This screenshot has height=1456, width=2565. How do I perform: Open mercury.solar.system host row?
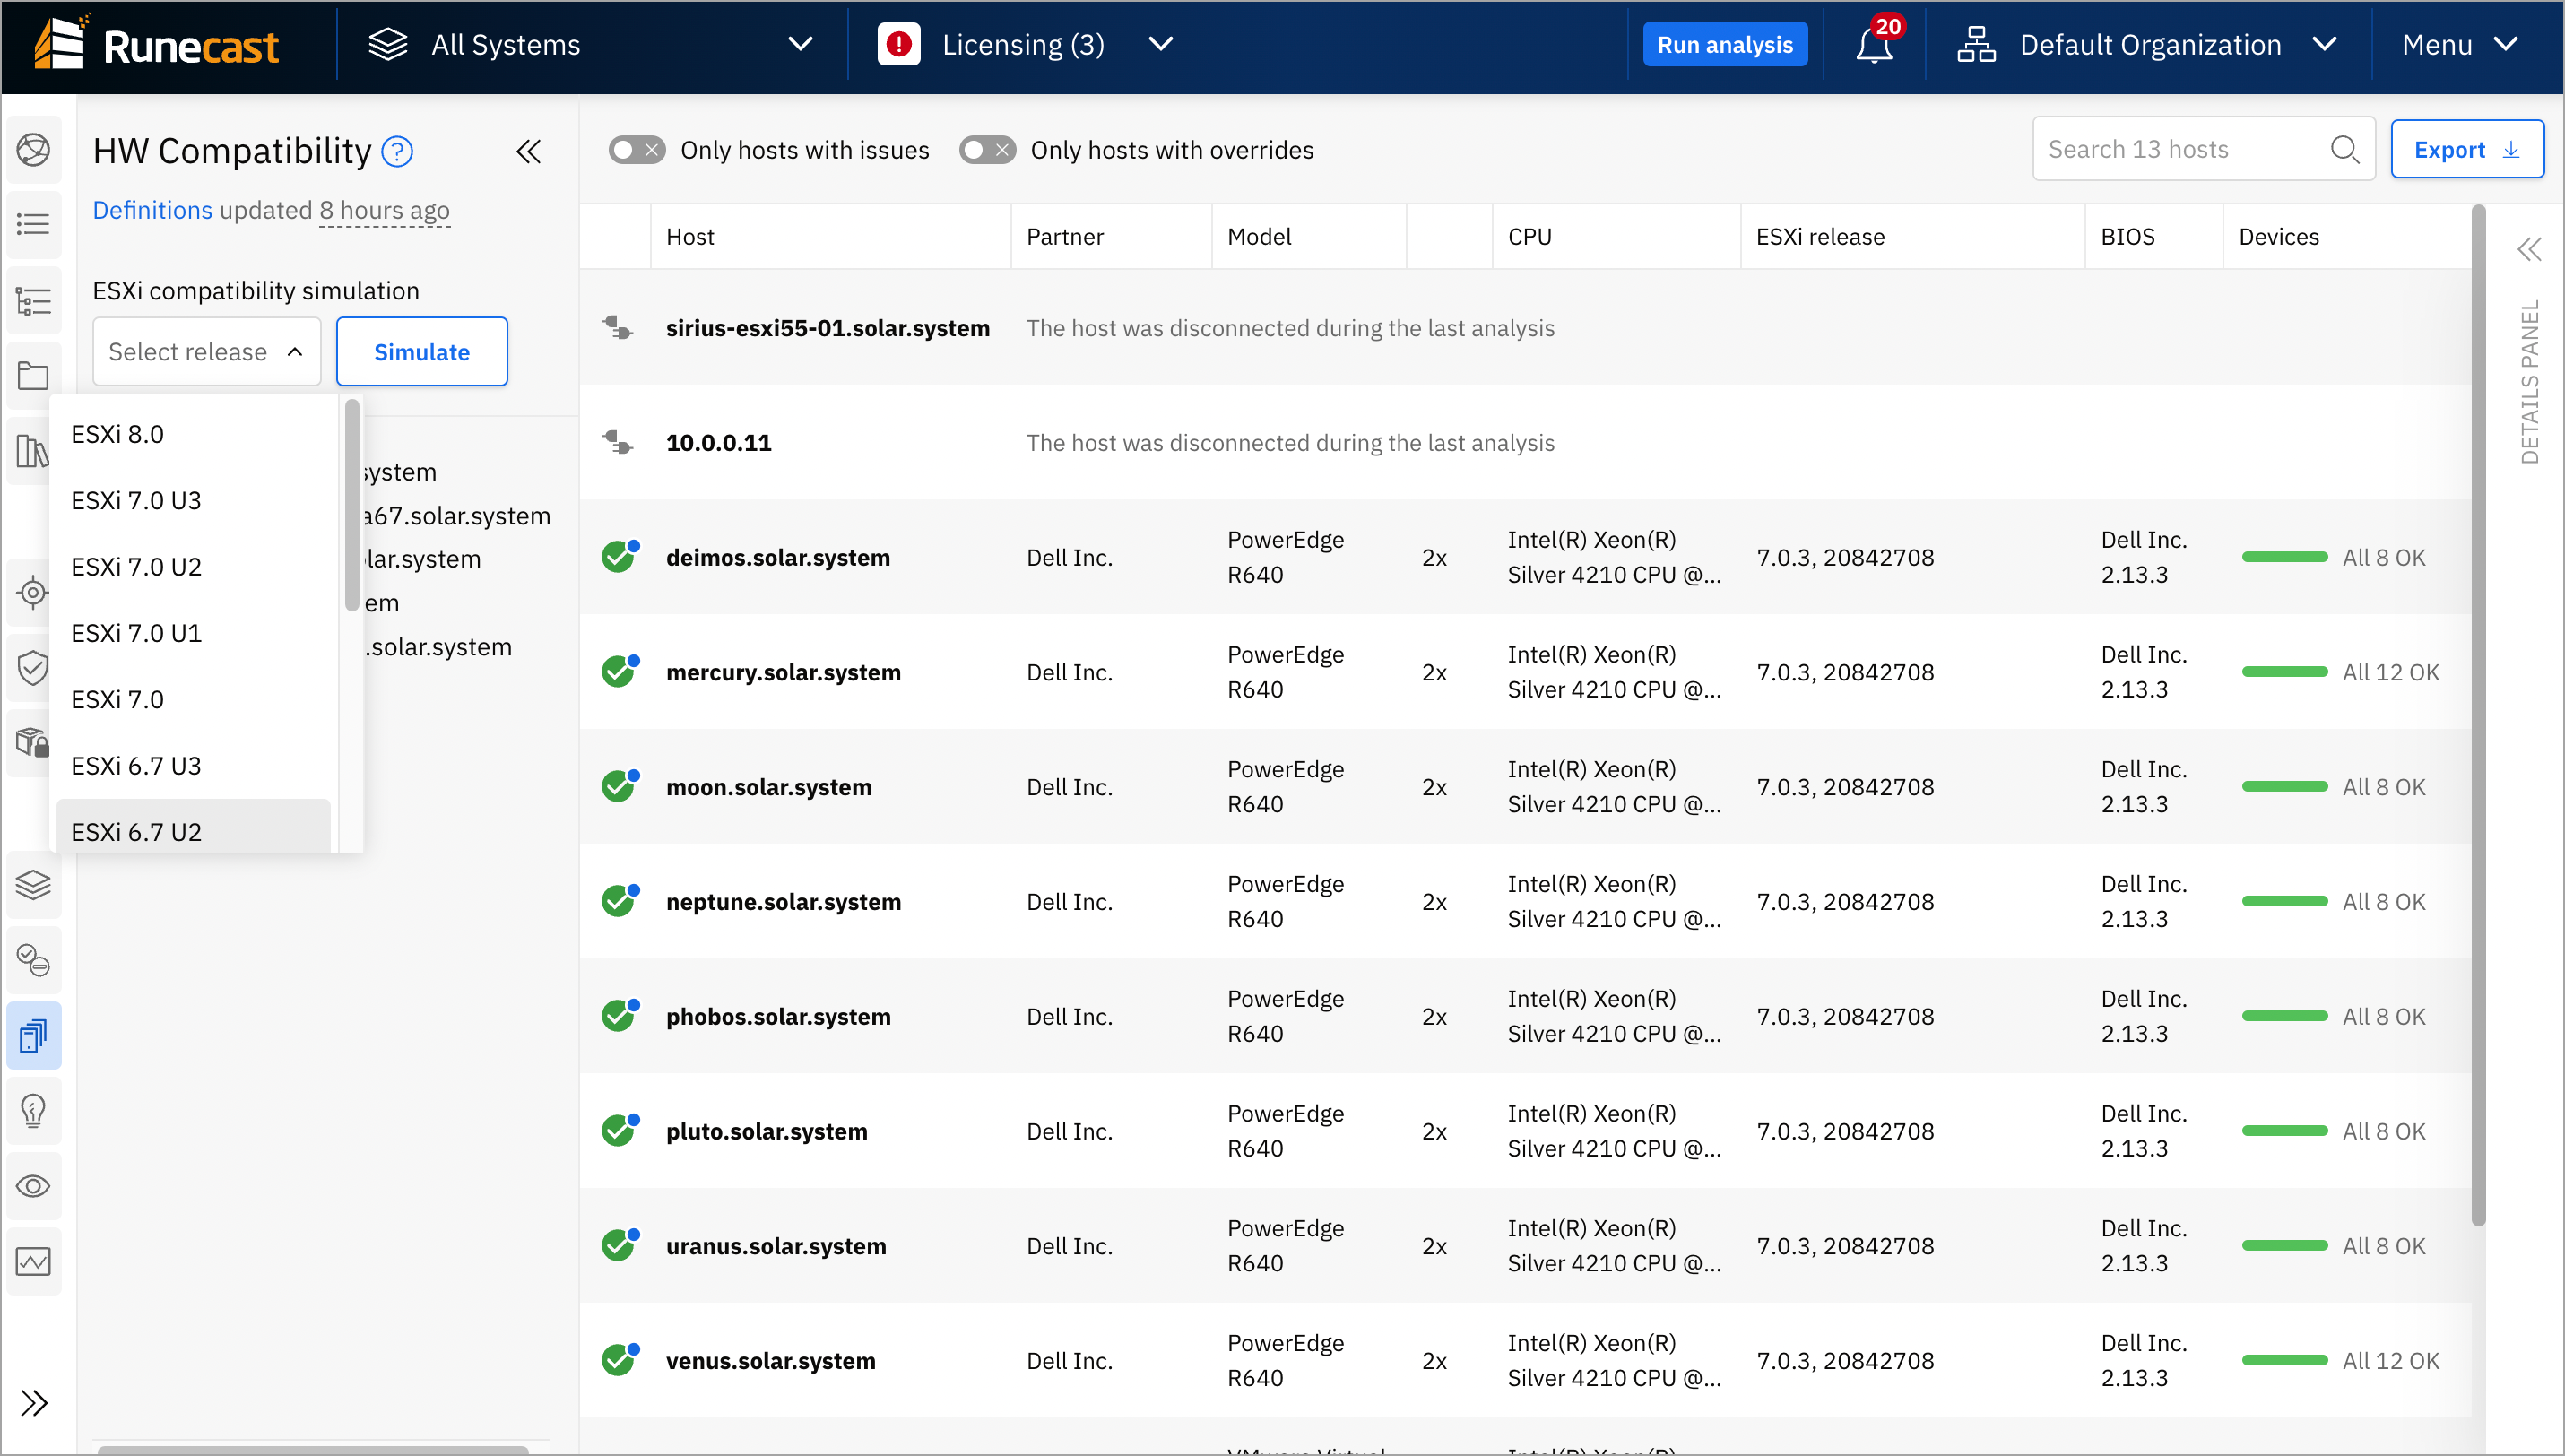click(1526, 672)
